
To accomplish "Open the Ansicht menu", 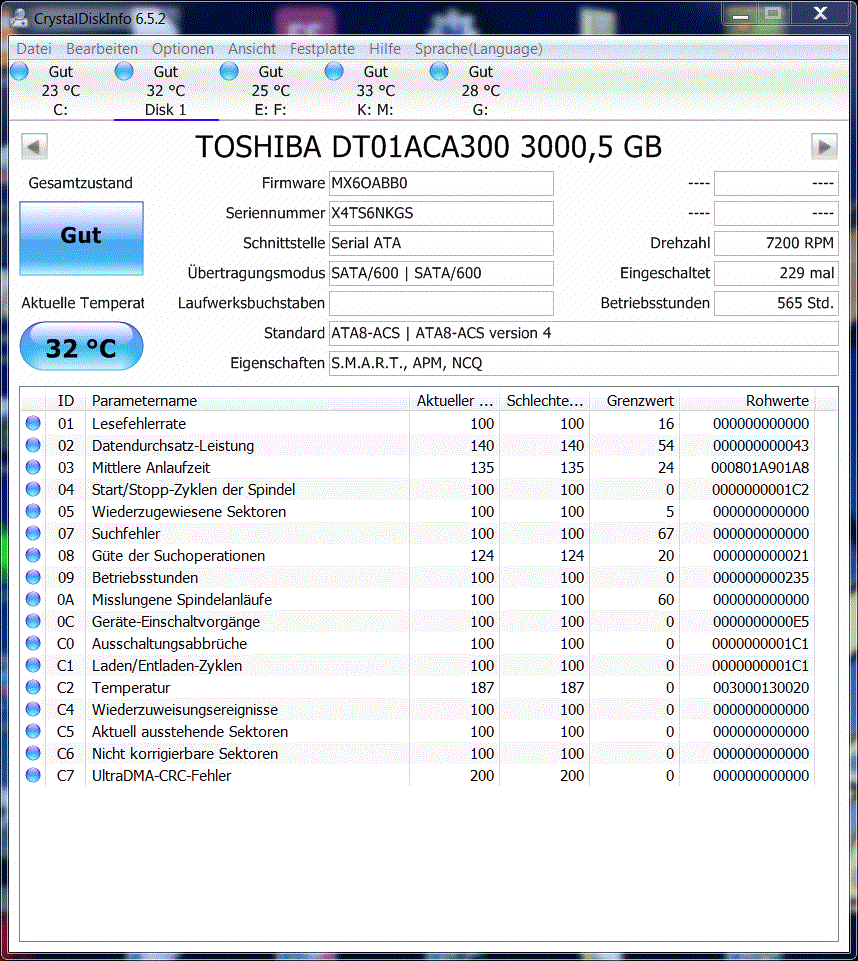I will (252, 48).
